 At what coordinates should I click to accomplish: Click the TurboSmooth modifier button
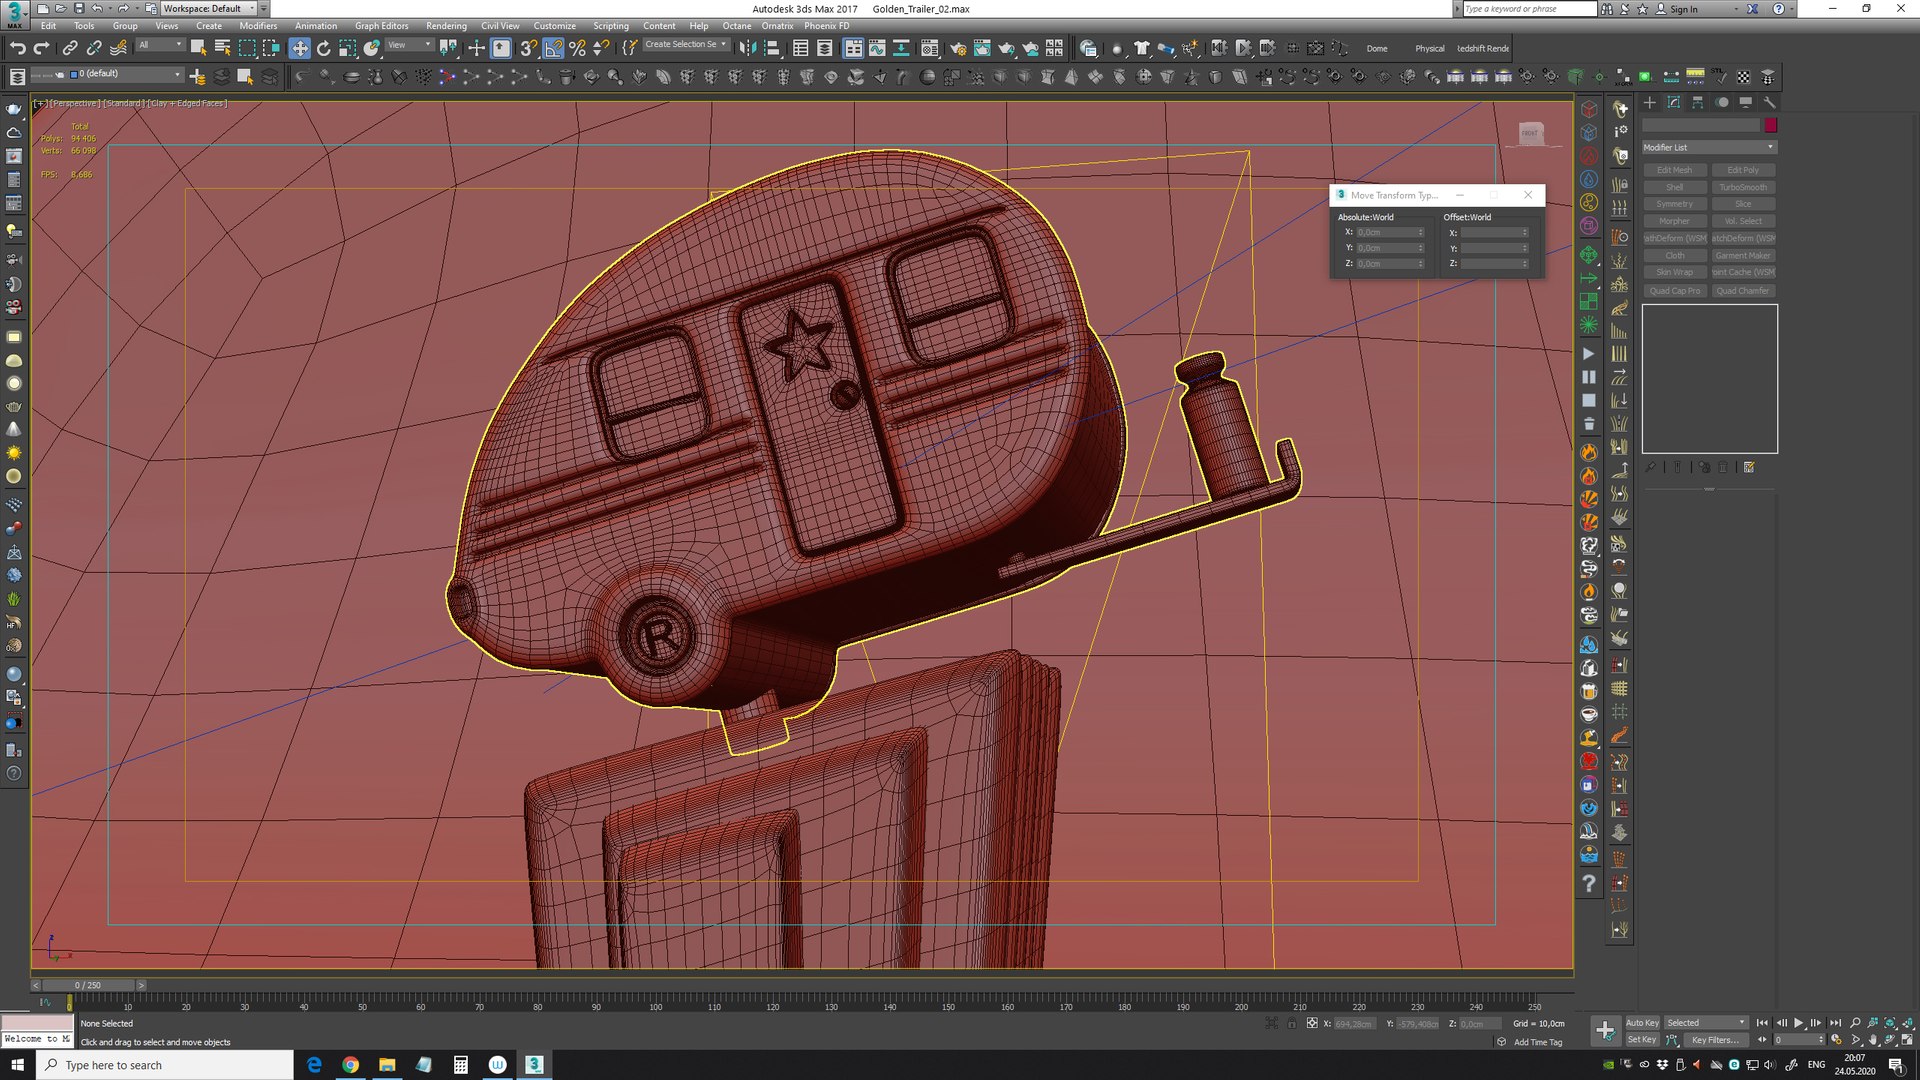click(x=1743, y=187)
